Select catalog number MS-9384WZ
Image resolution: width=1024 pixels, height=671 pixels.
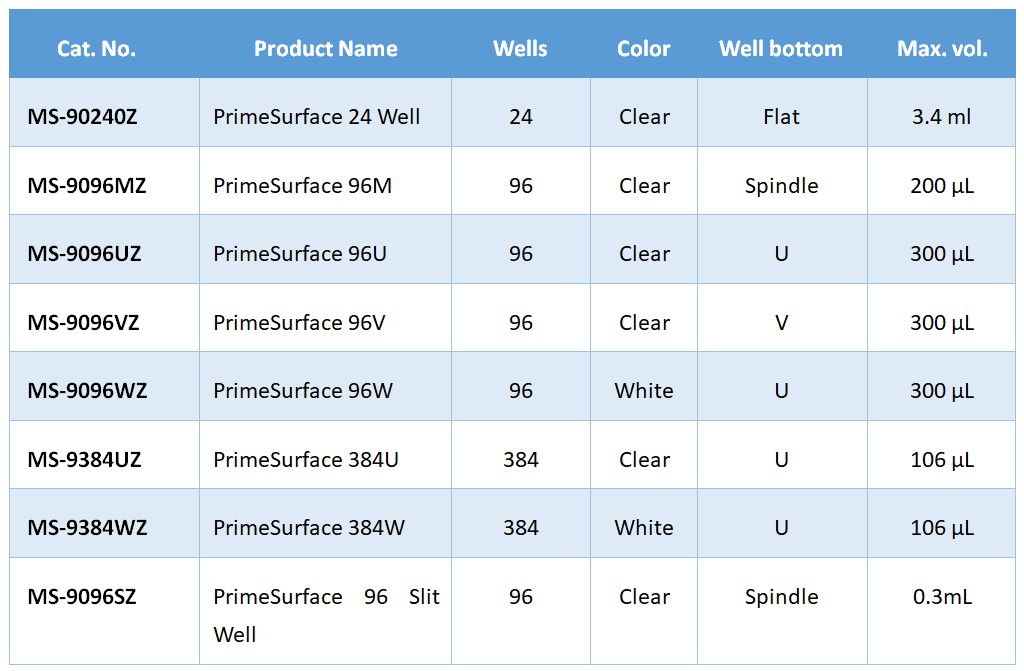coord(87,528)
